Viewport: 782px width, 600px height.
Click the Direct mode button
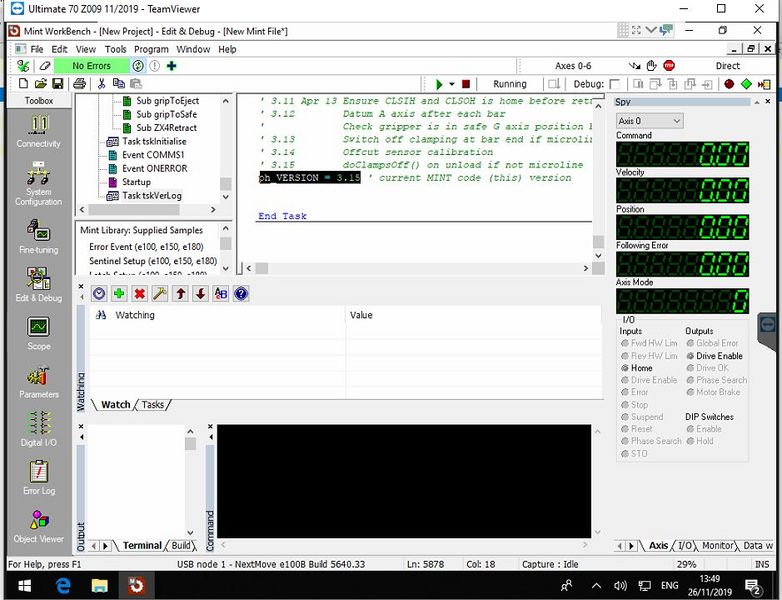pos(727,65)
